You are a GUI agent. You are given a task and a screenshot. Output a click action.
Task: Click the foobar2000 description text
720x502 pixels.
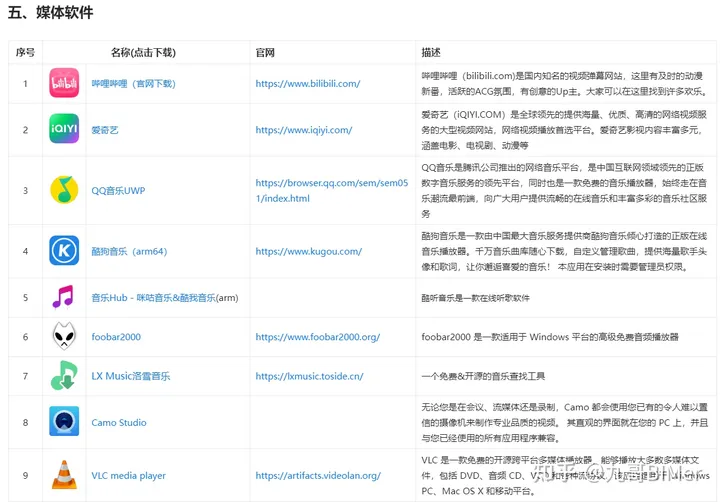[550, 337]
